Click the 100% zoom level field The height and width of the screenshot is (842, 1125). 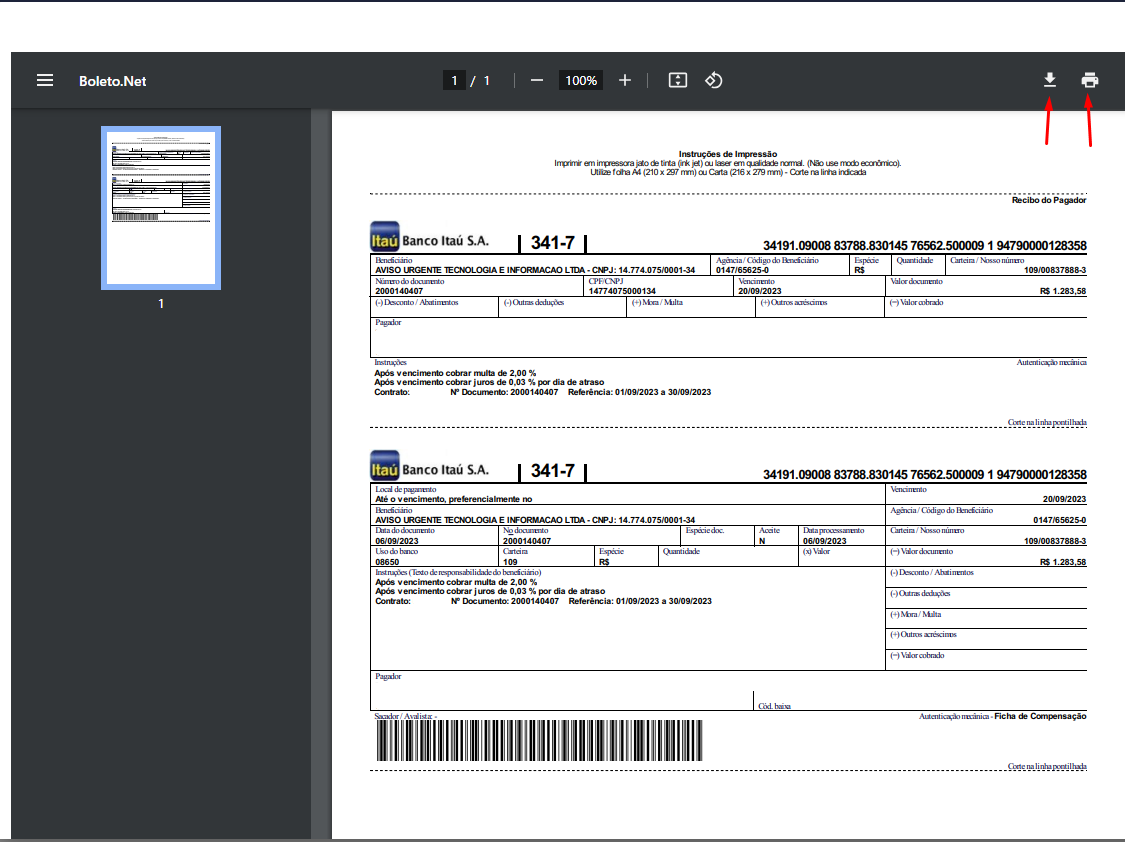click(580, 81)
